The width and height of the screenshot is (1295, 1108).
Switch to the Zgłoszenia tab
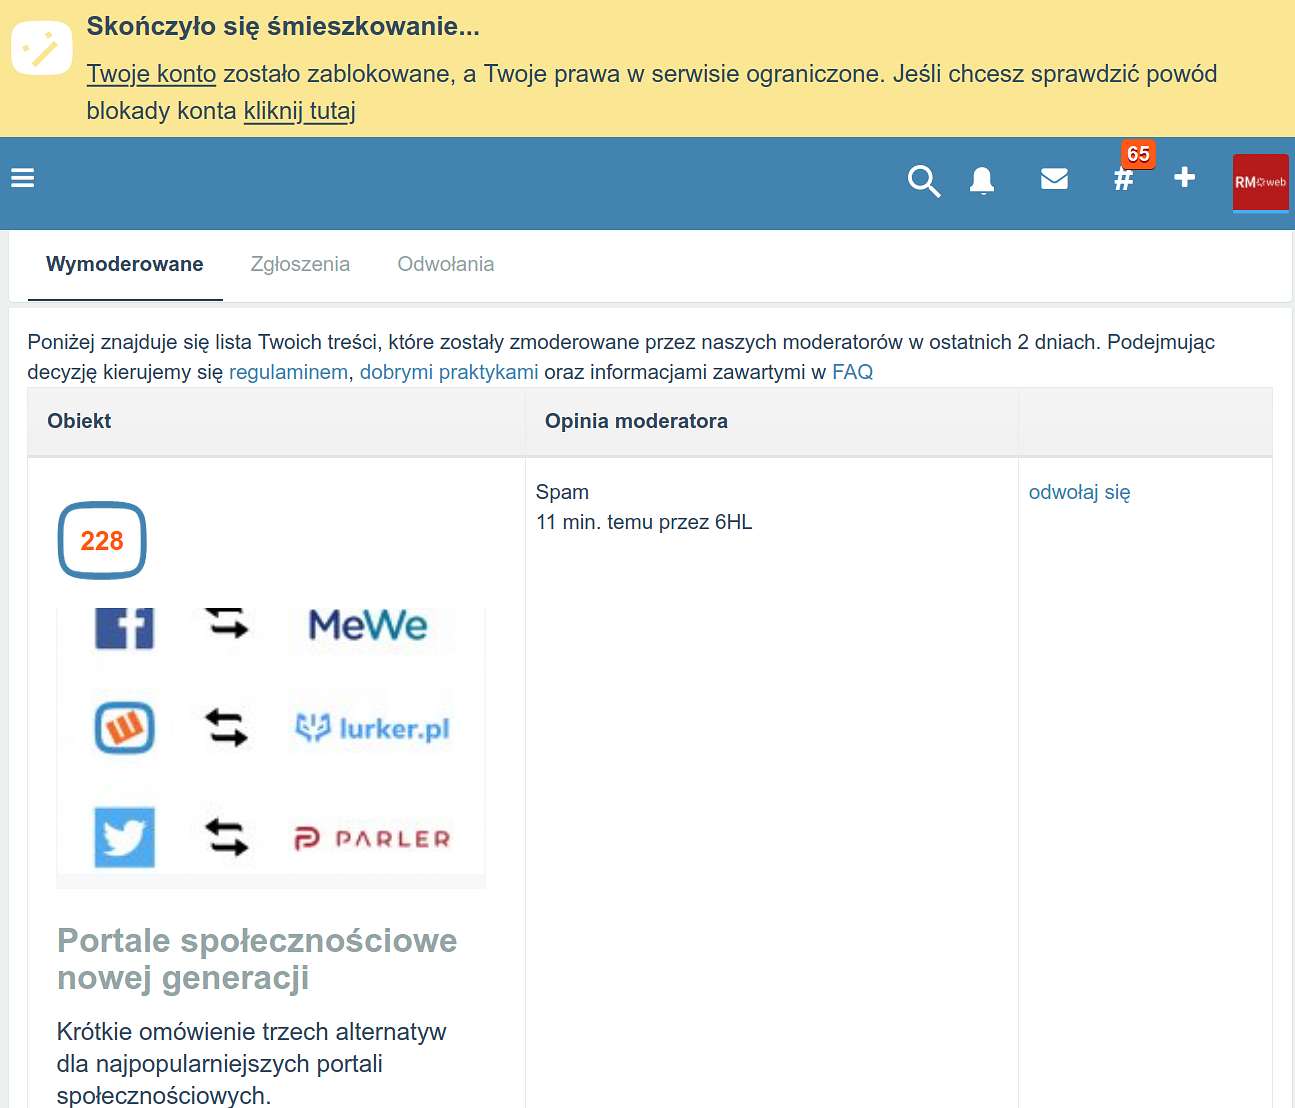tap(300, 264)
